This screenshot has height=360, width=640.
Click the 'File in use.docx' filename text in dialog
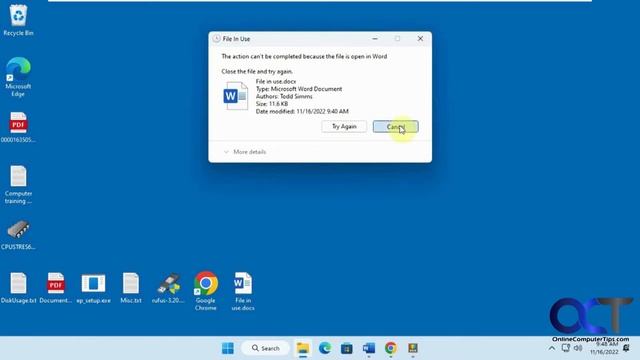276,81
